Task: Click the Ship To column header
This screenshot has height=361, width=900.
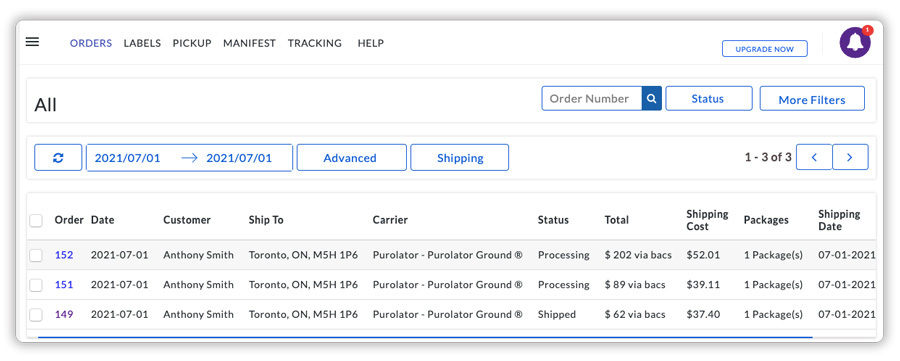Action: 266,220
